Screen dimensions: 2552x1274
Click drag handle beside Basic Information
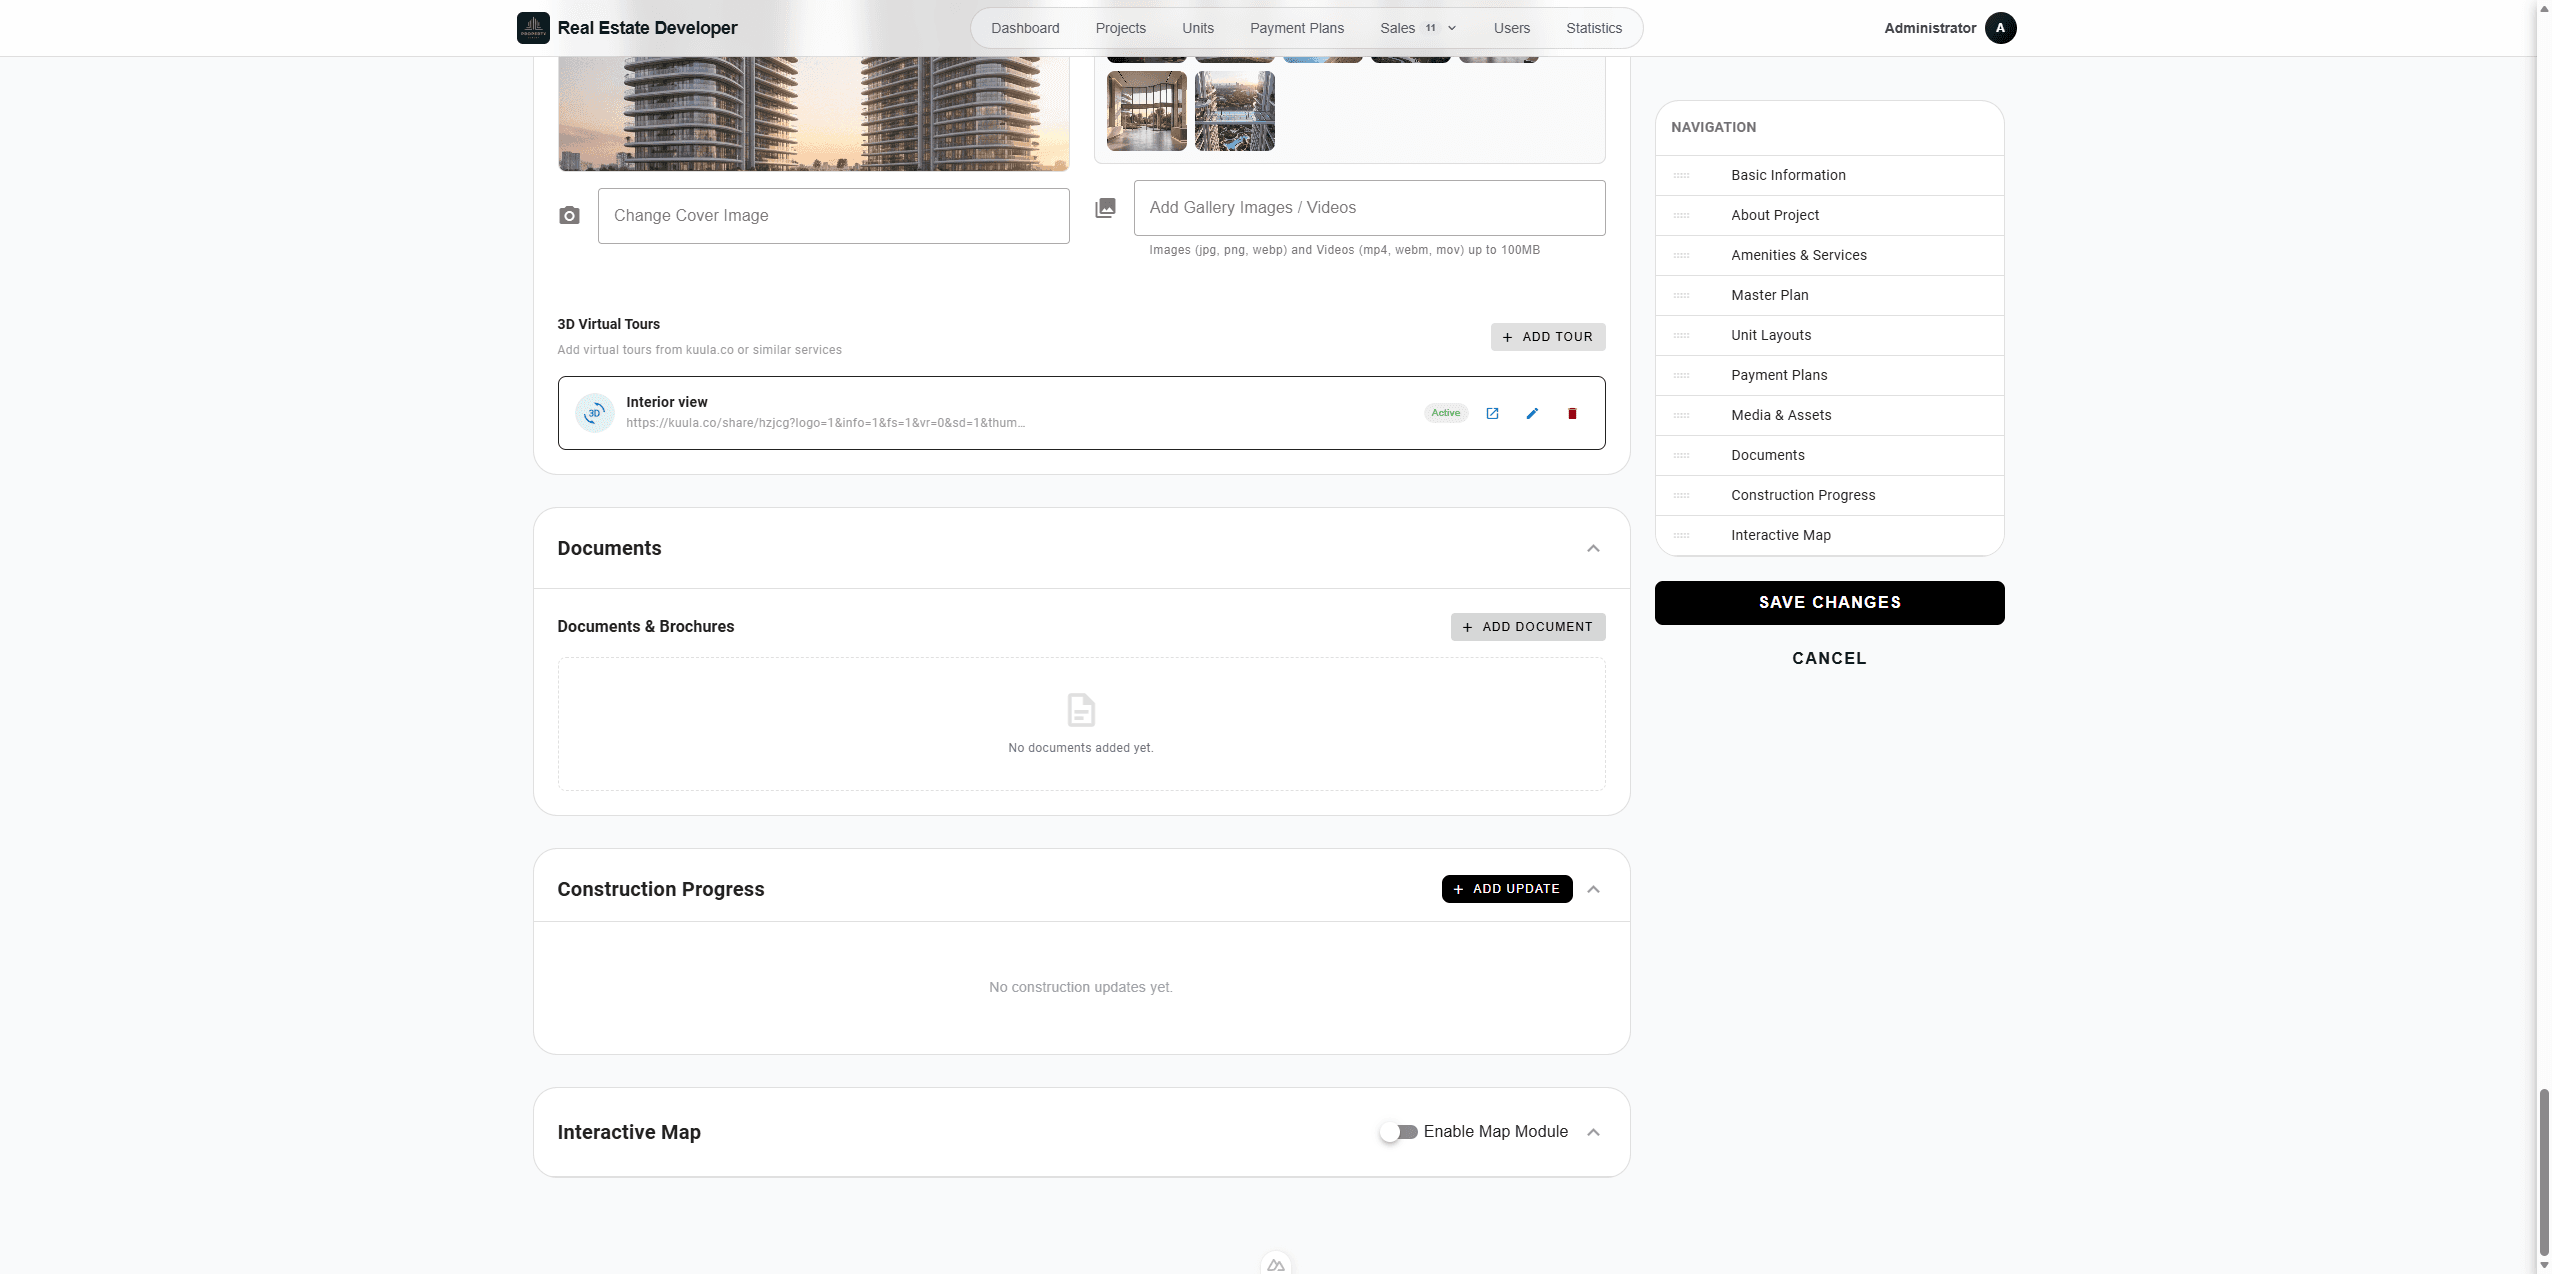pyautogui.click(x=1681, y=176)
